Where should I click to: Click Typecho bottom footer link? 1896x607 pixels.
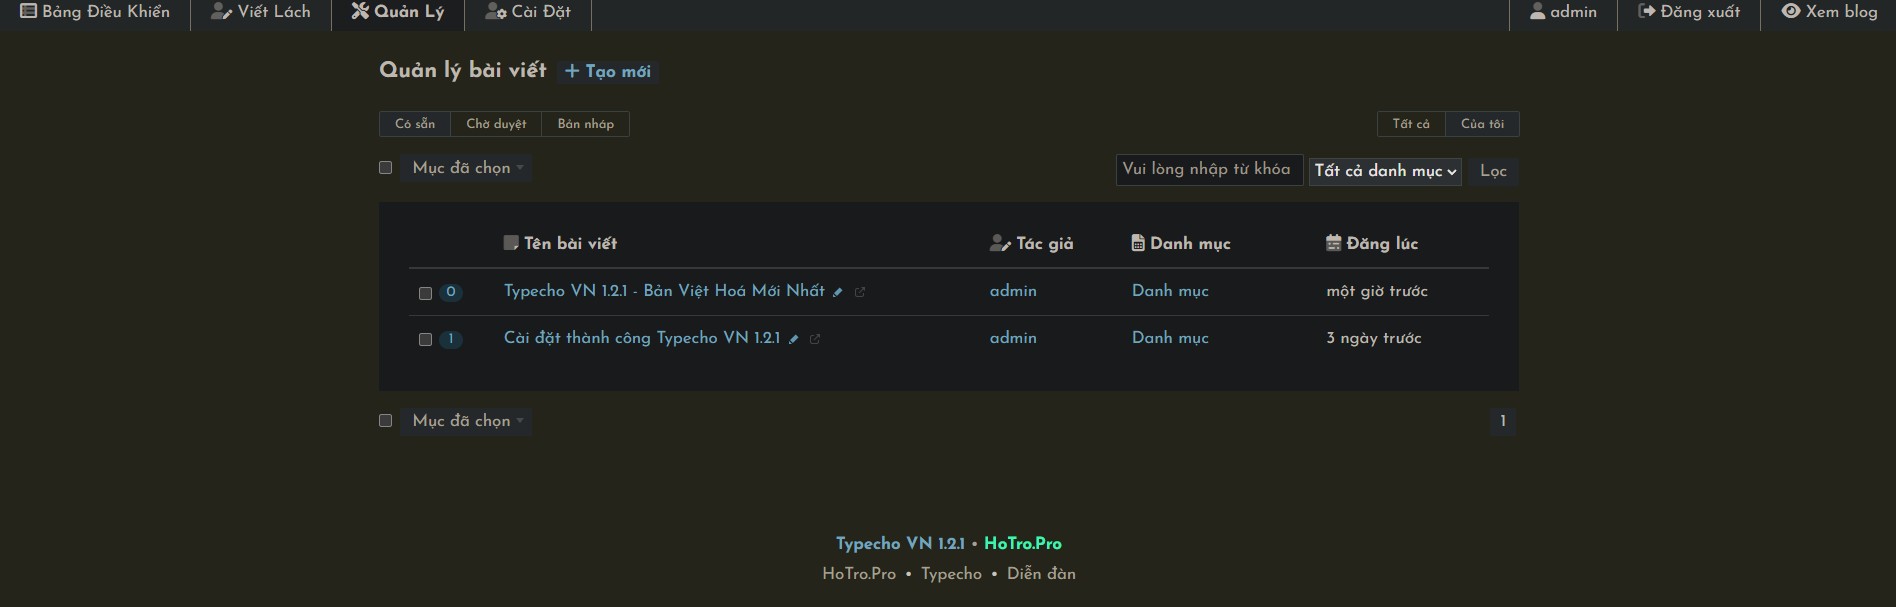pos(951,574)
